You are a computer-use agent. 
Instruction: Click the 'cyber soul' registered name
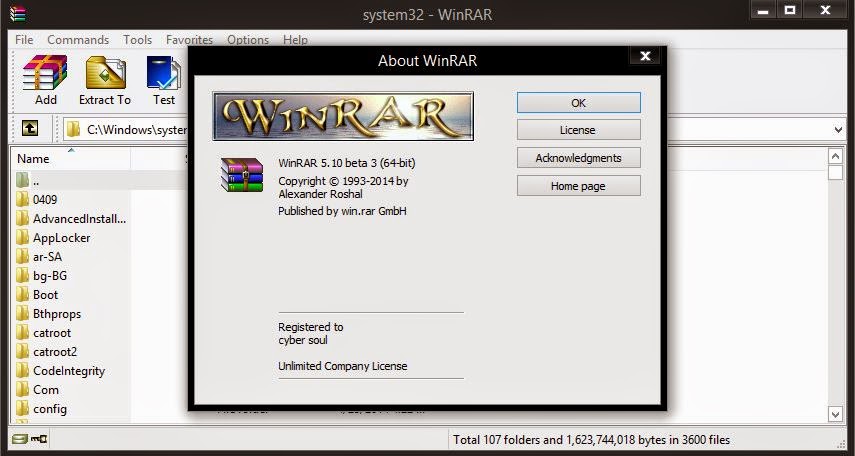click(303, 340)
